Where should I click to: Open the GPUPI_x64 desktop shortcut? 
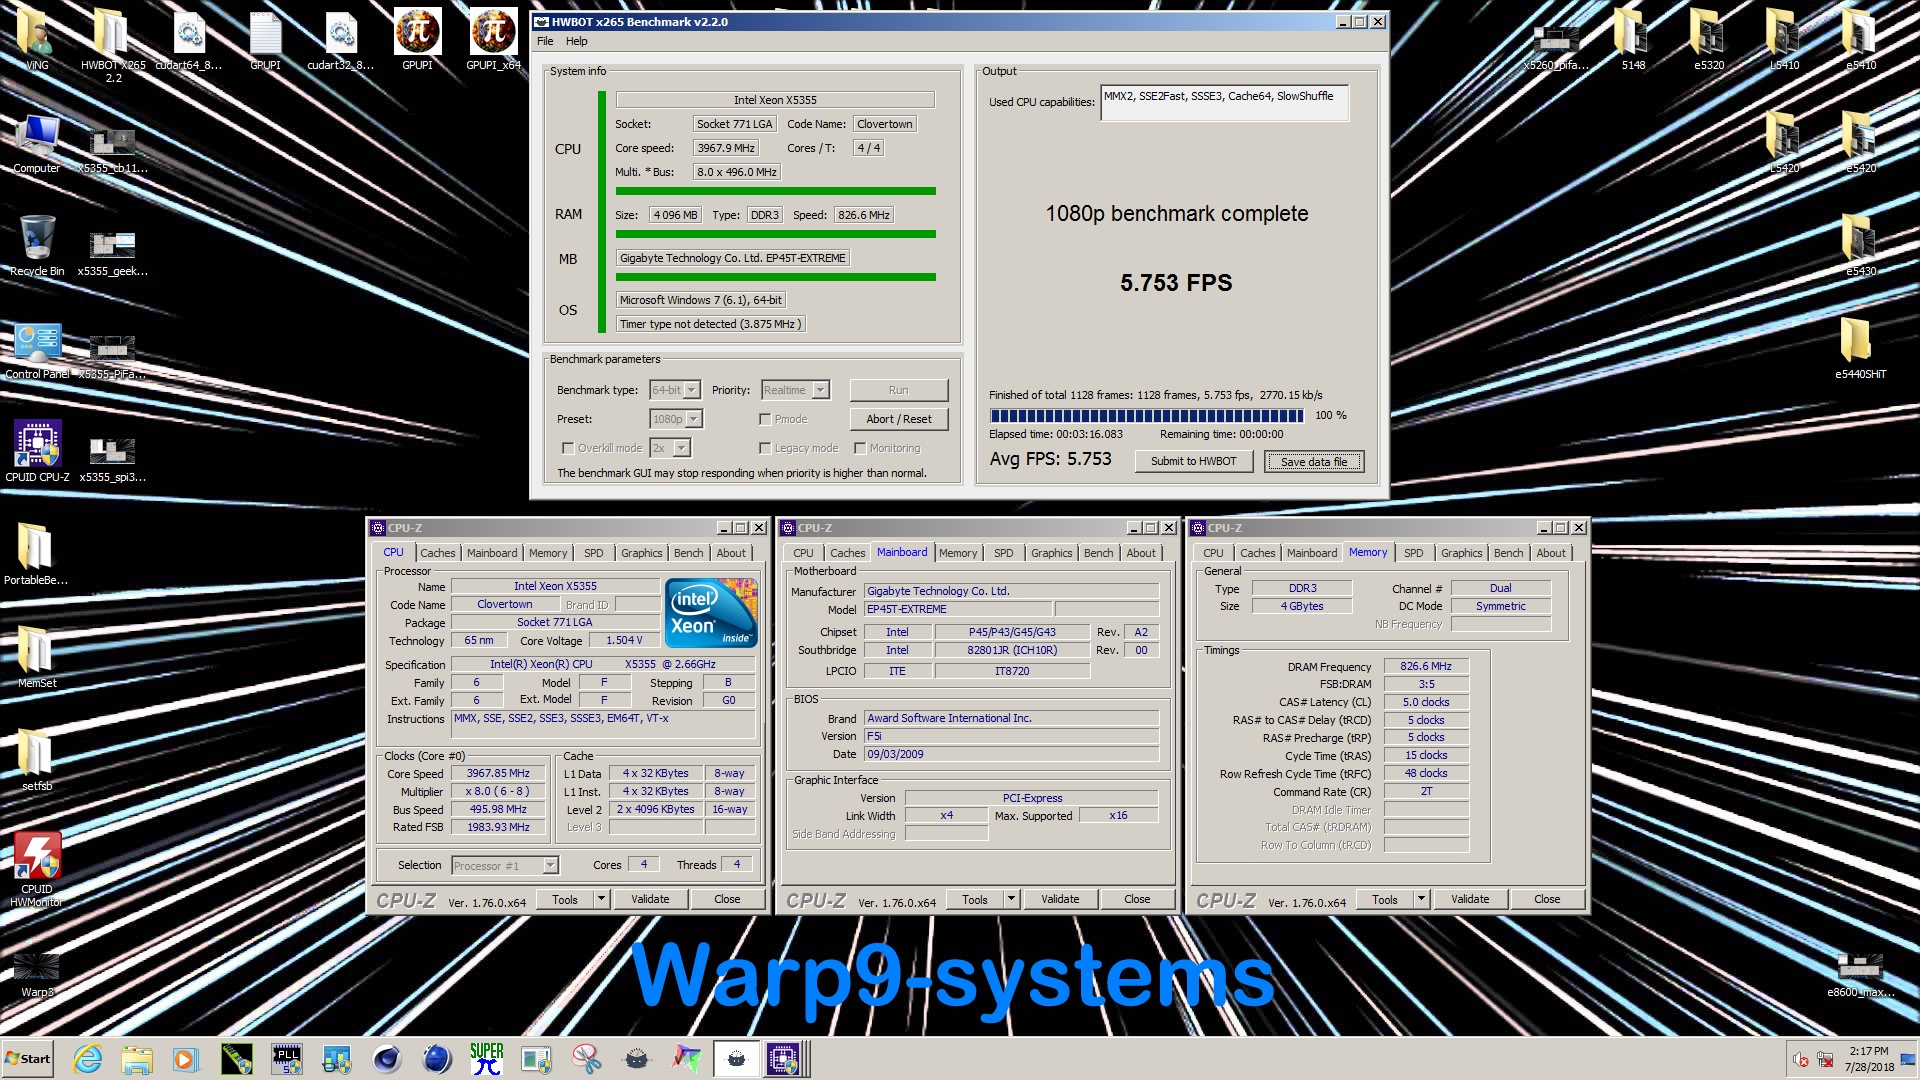[493, 40]
